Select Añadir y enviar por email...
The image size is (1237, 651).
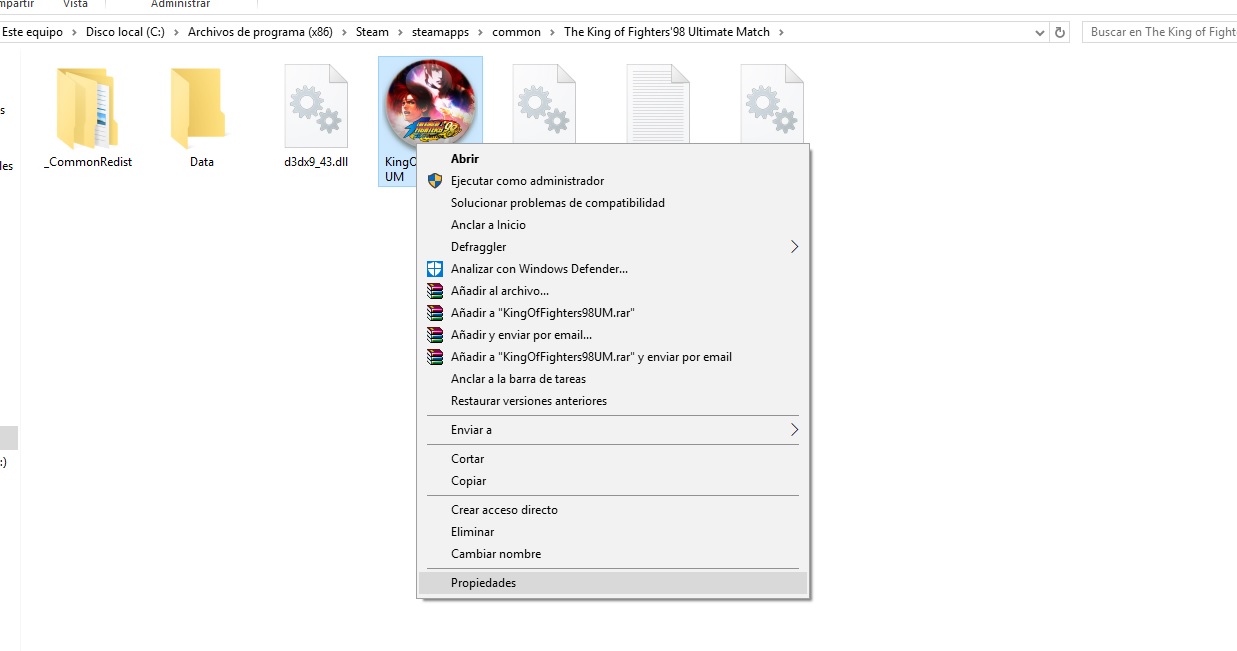(613, 335)
